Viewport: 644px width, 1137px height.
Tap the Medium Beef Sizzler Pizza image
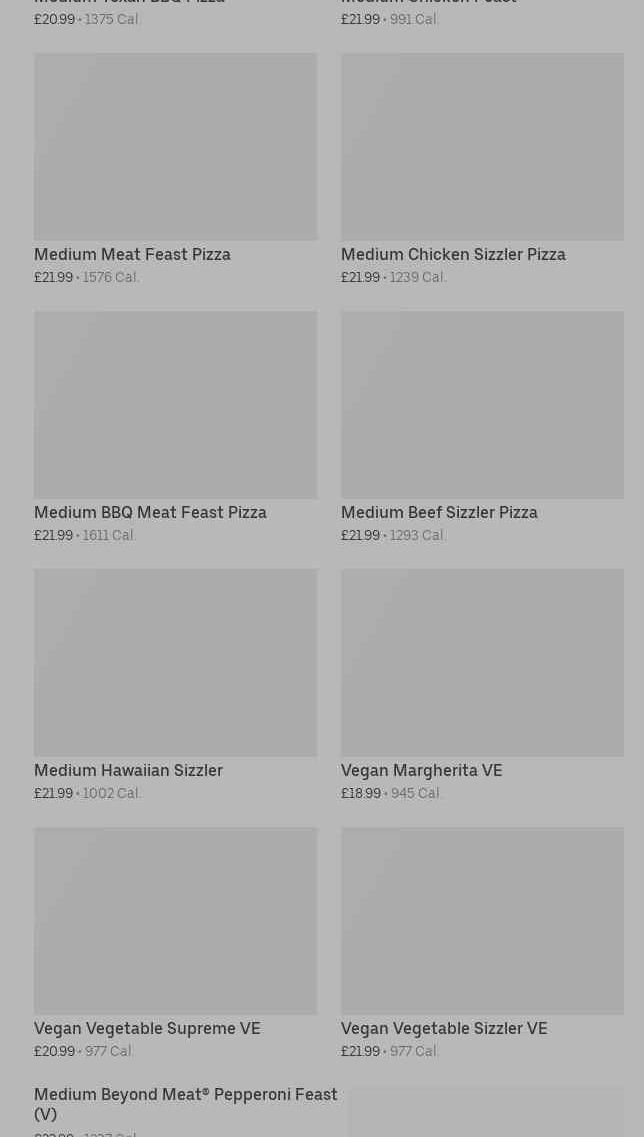[482, 404]
